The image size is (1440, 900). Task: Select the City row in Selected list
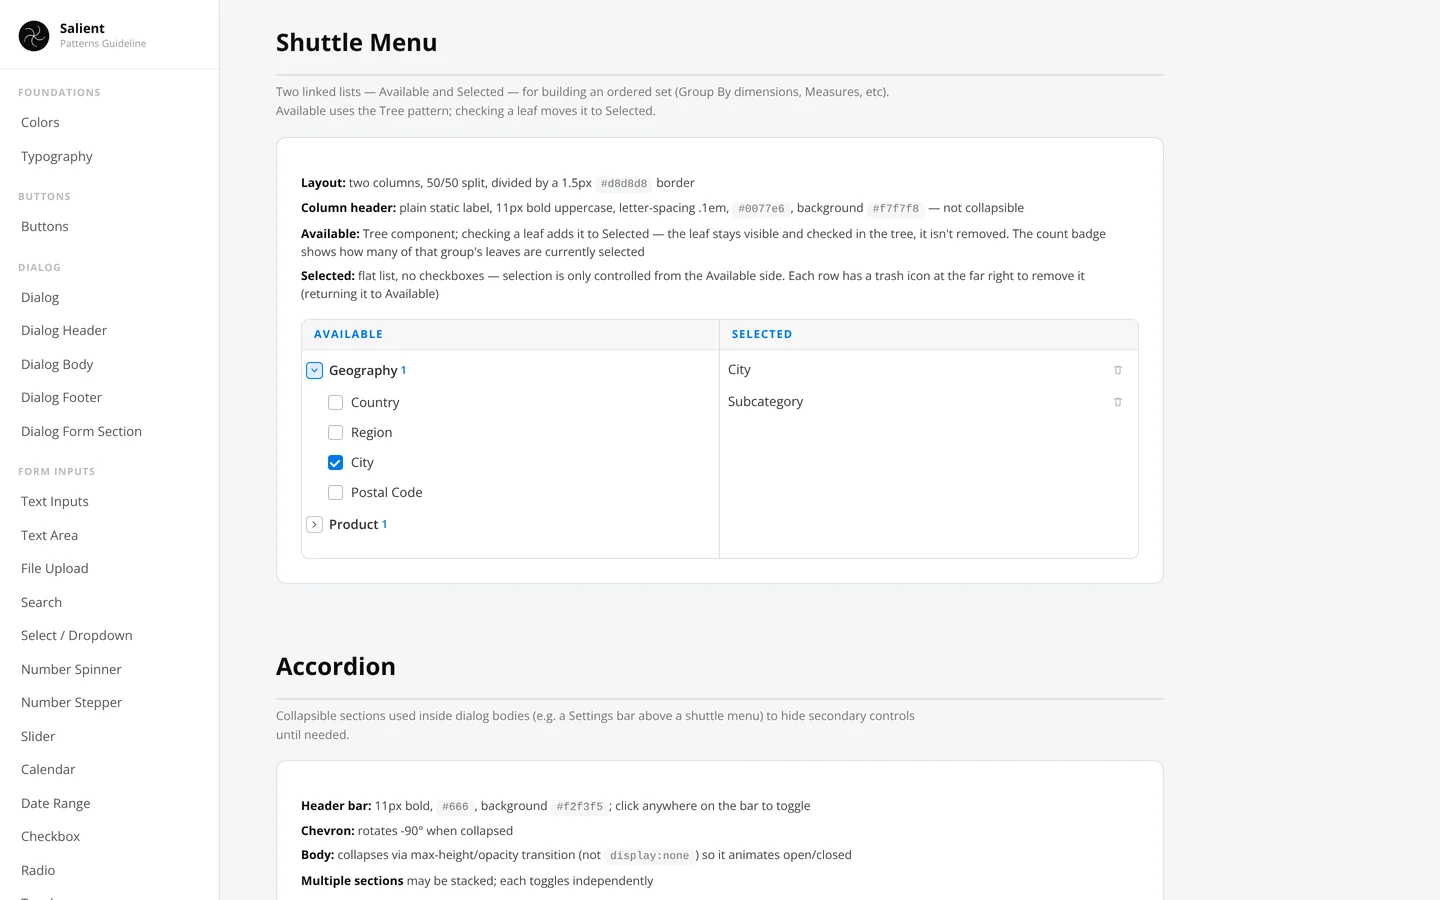coord(928,370)
